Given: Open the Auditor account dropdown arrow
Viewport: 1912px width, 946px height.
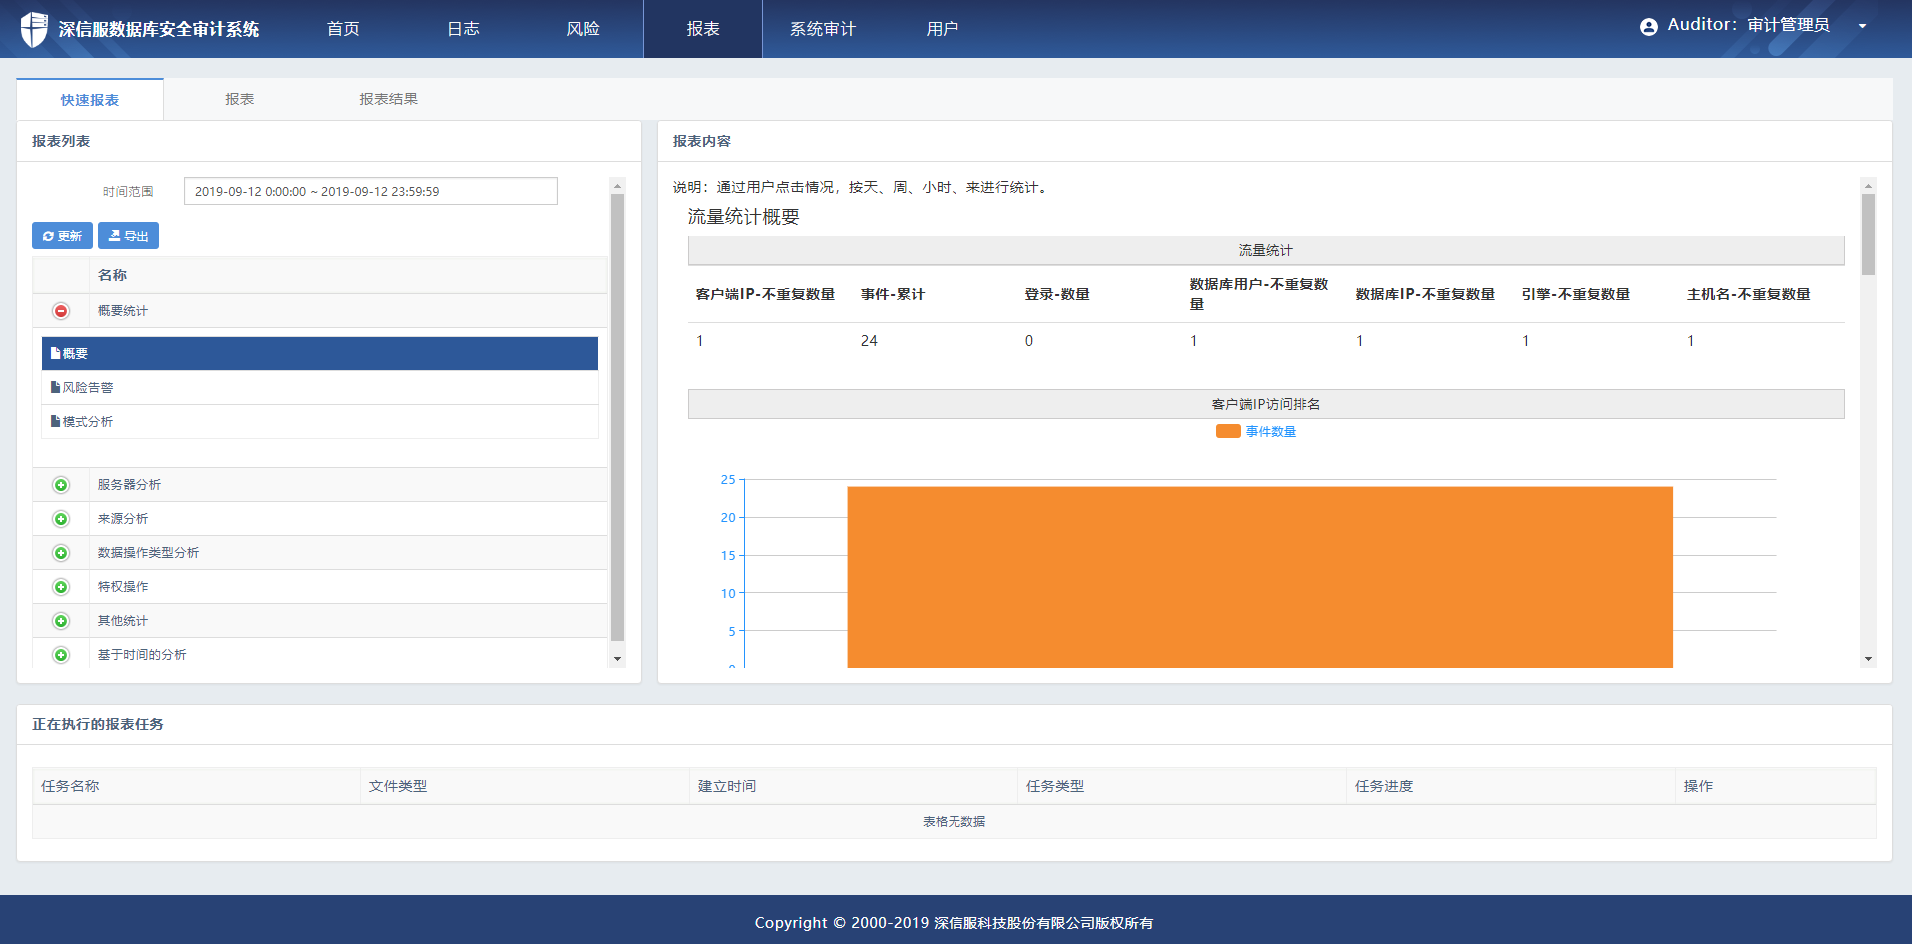Looking at the screenshot, I should coord(1862,27).
